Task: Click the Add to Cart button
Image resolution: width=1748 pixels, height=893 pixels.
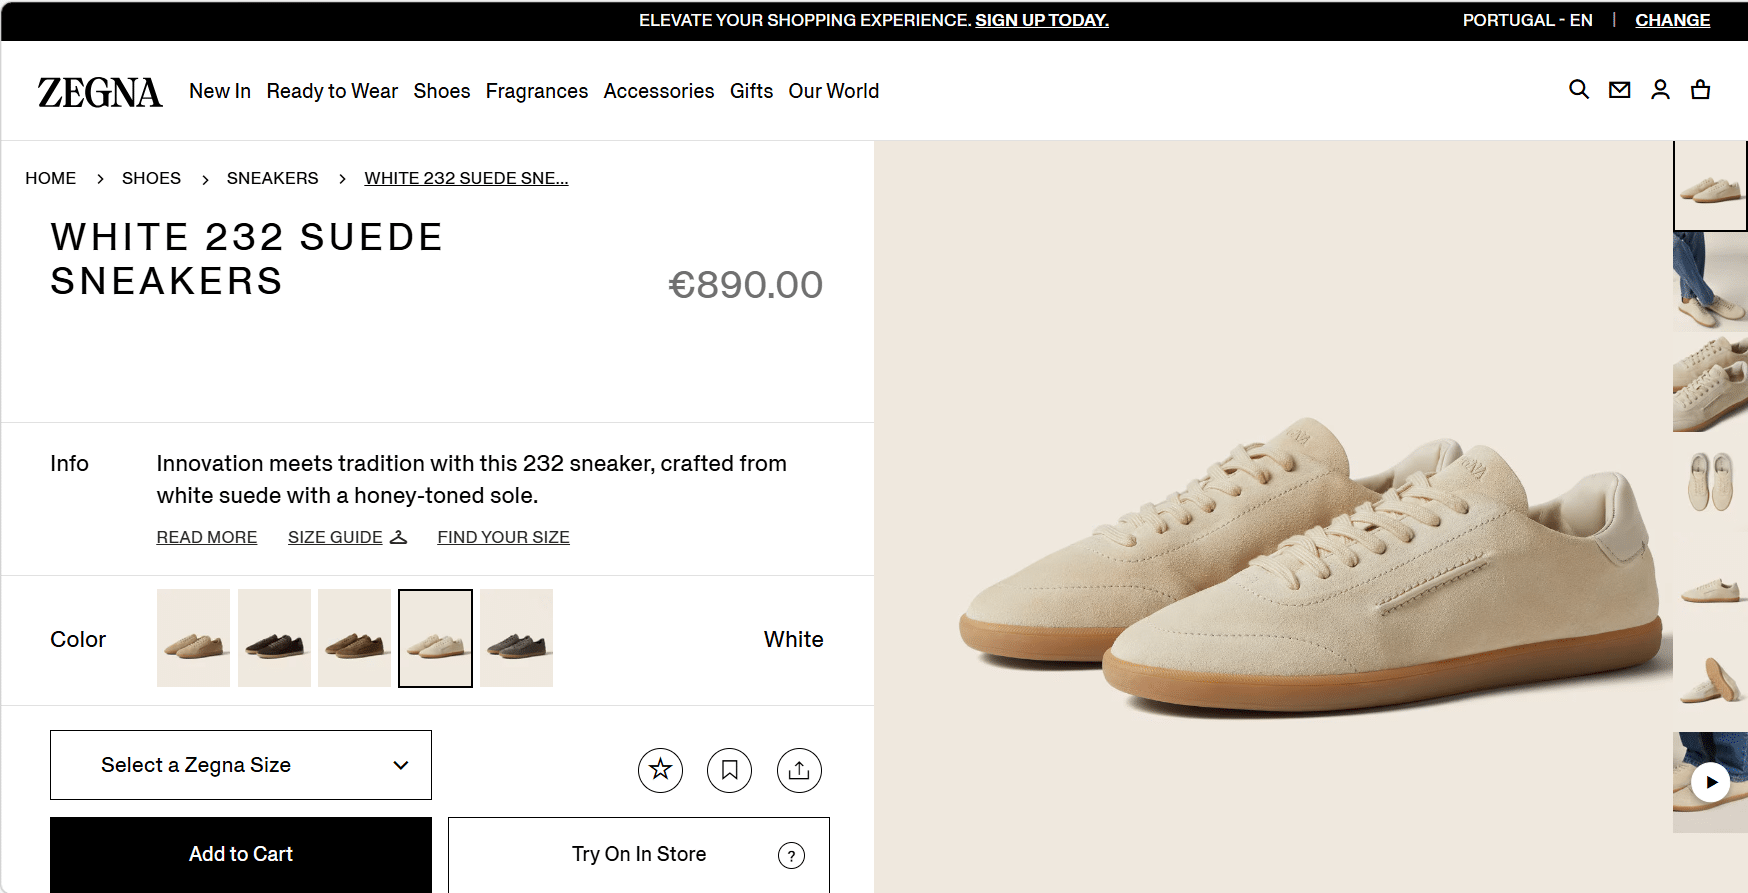Action: coord(241,854)
